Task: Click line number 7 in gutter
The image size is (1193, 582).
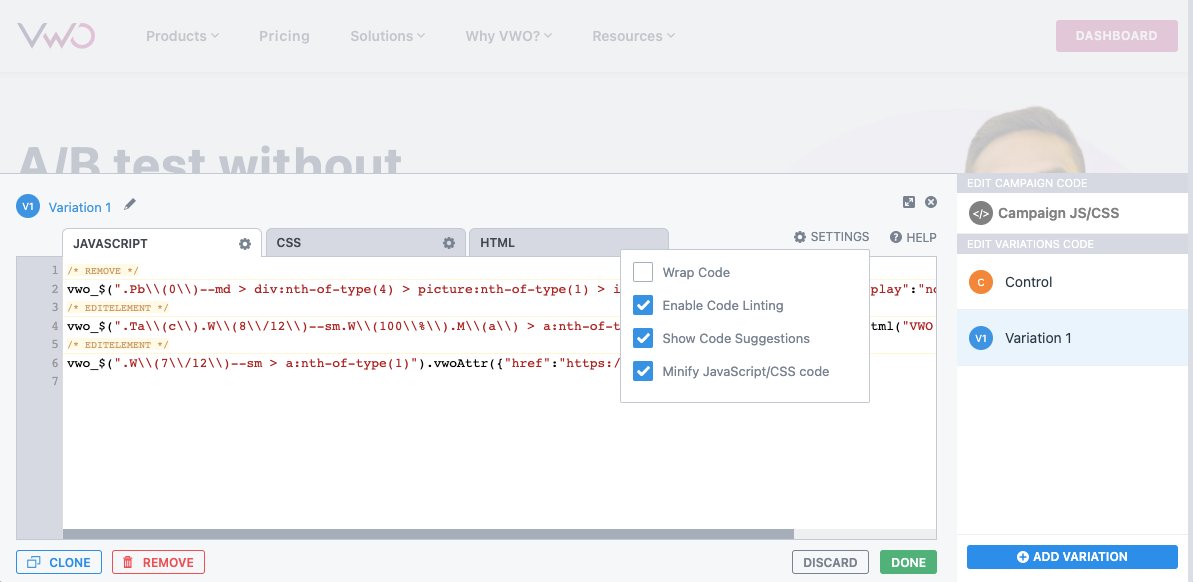Action: [55, 380]
